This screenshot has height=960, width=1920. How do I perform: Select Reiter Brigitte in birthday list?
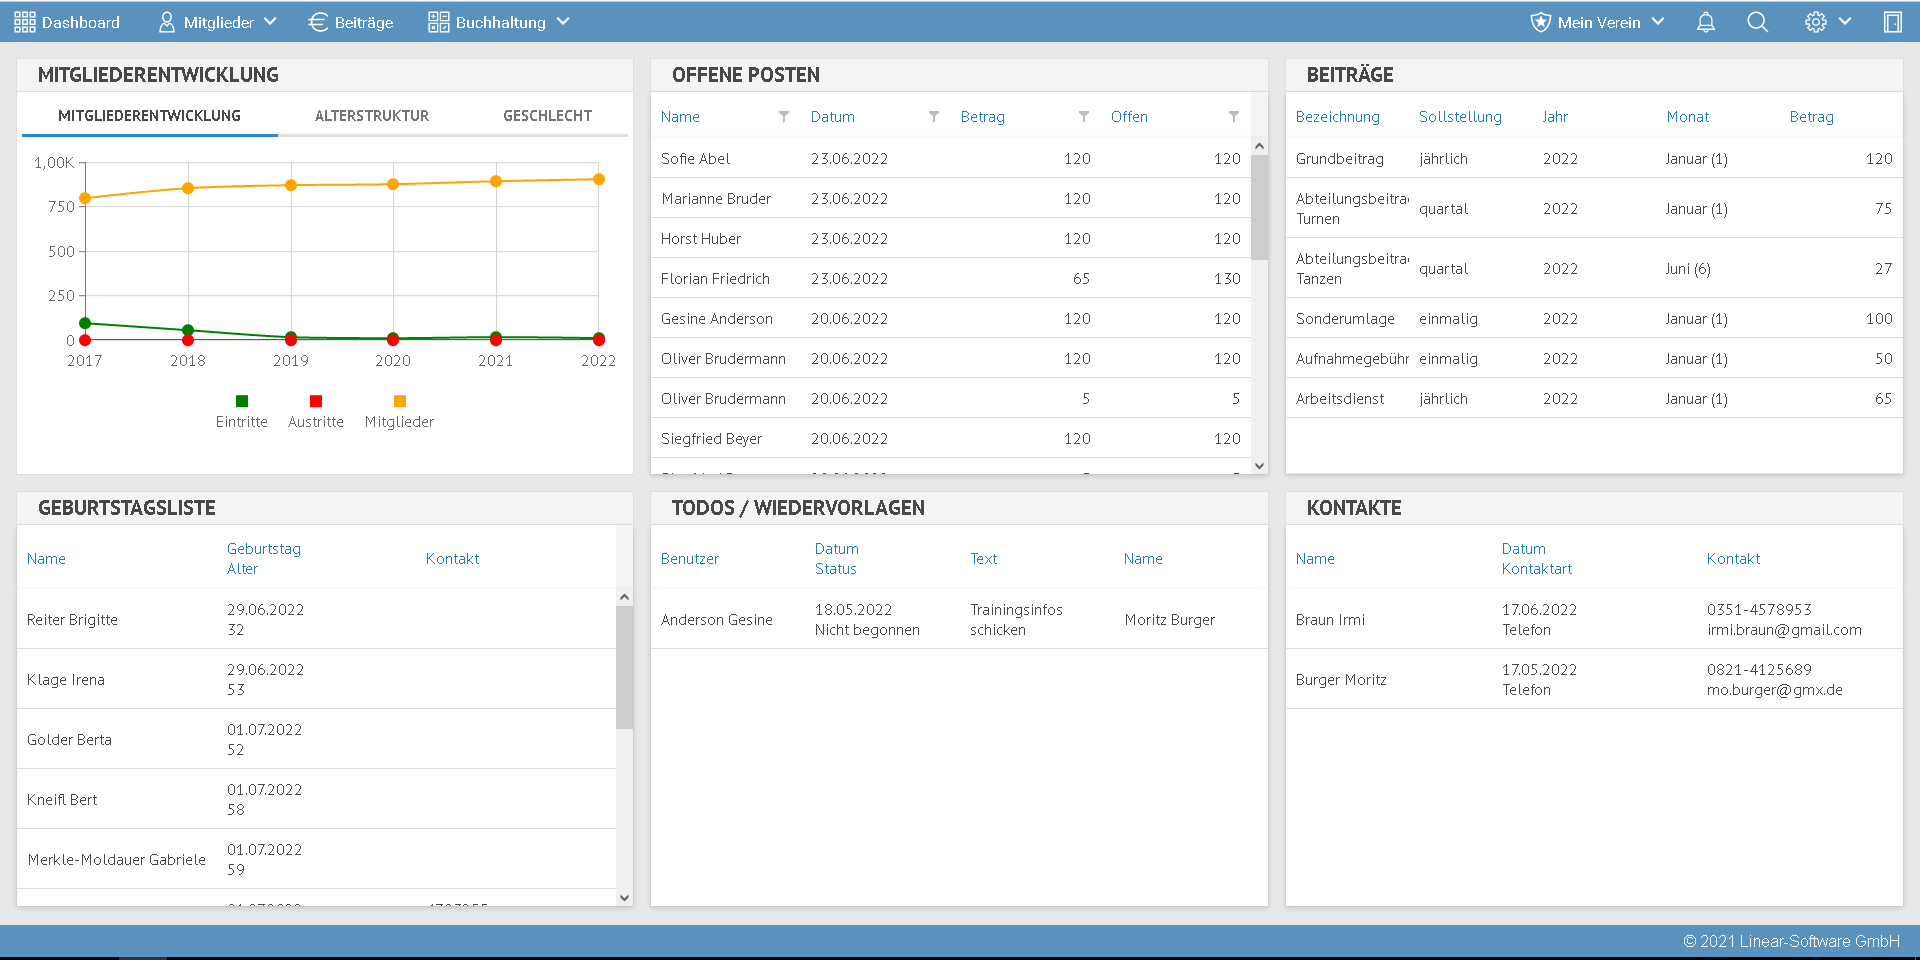pos(316,619)
